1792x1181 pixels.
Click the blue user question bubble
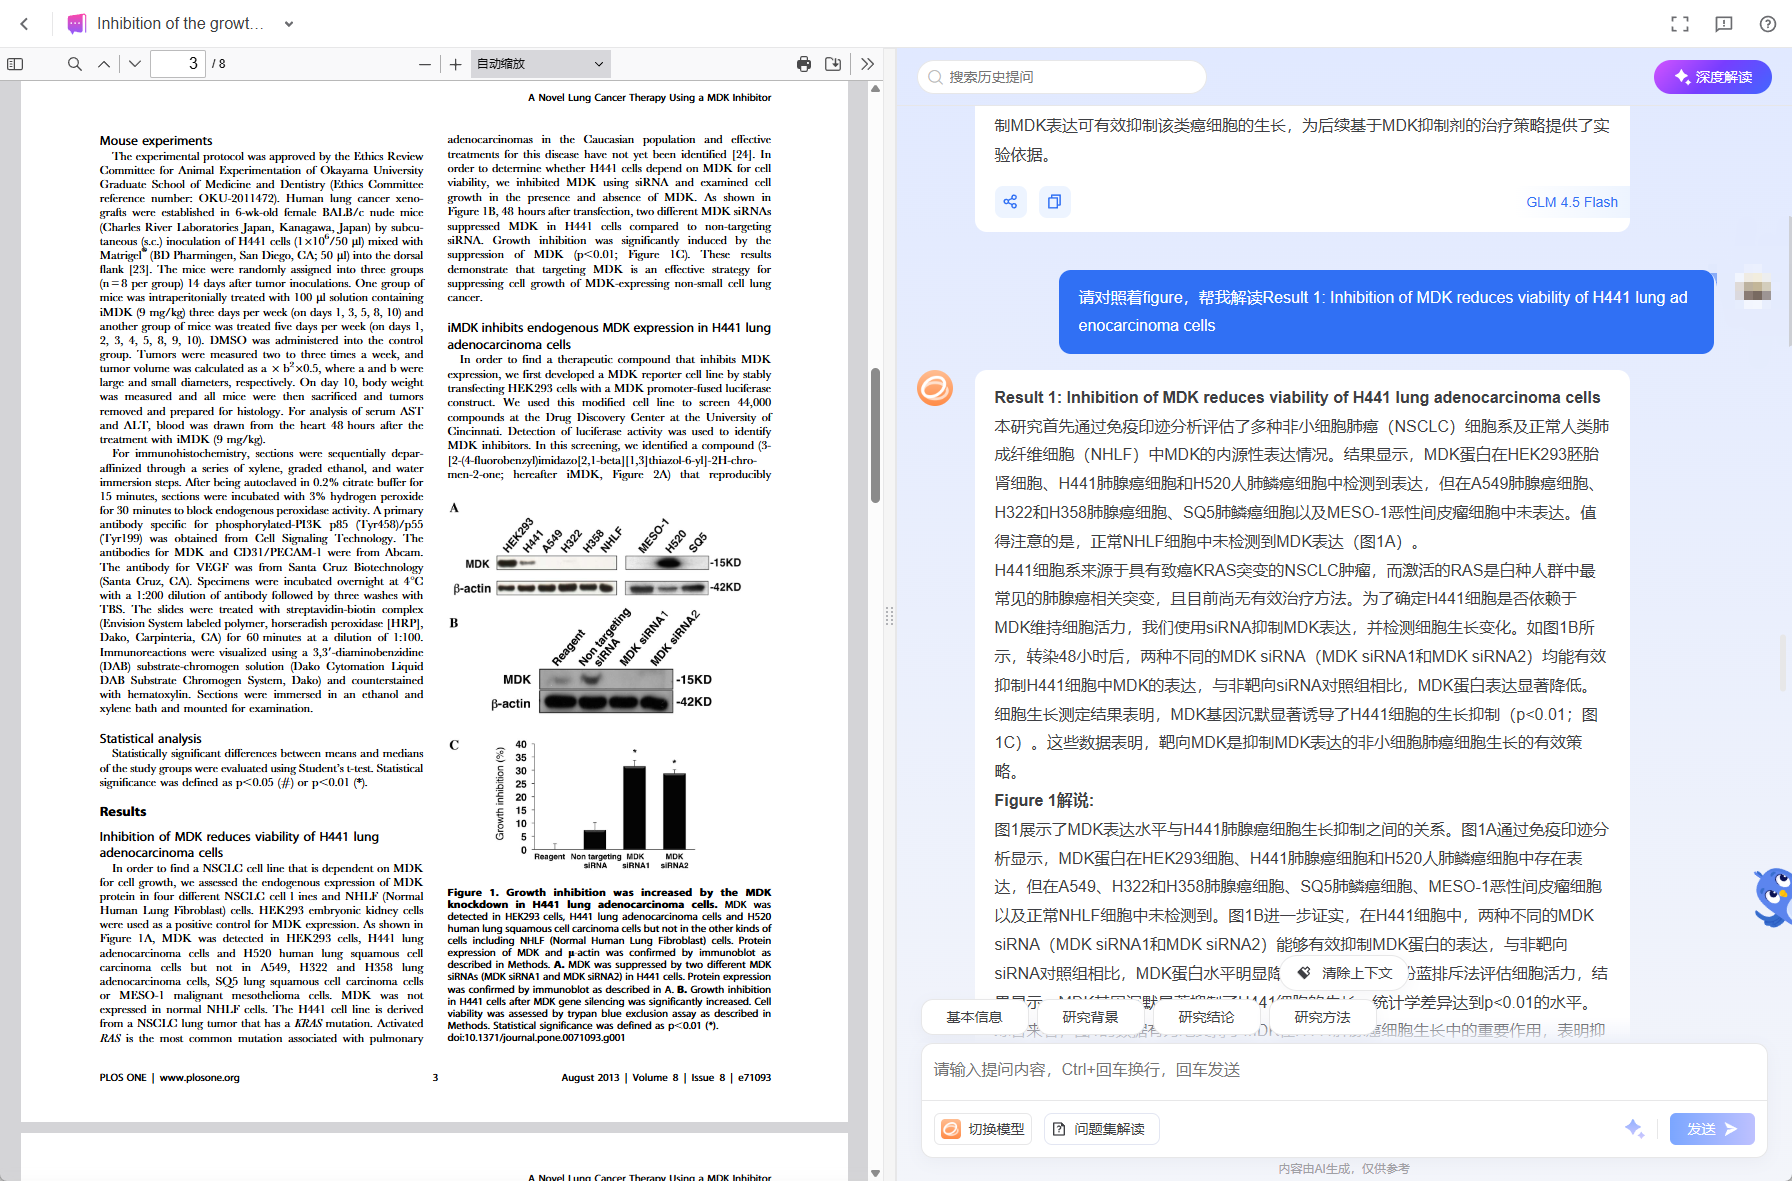(x=1386, y=311)
